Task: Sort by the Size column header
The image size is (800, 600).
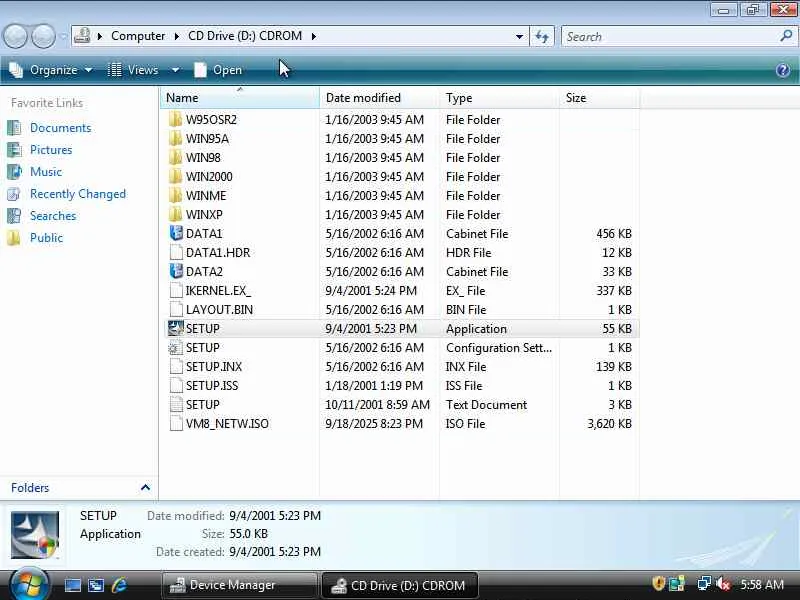Action: coord(599,97)
